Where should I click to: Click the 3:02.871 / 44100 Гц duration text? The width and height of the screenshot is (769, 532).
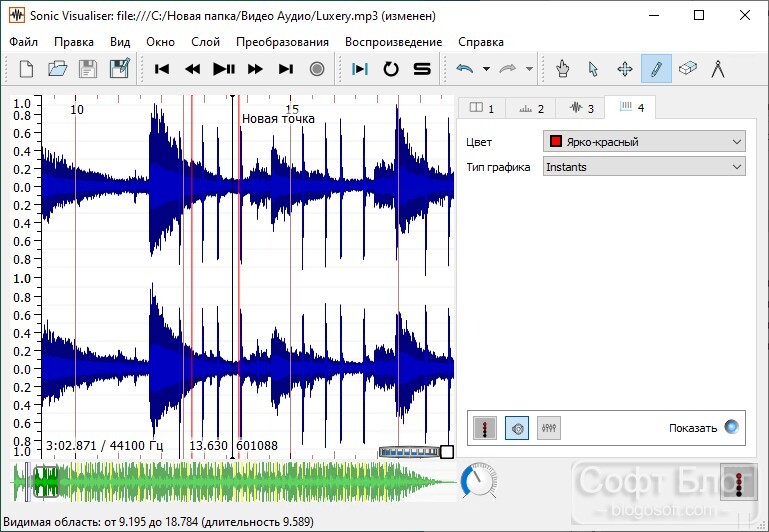104,445
